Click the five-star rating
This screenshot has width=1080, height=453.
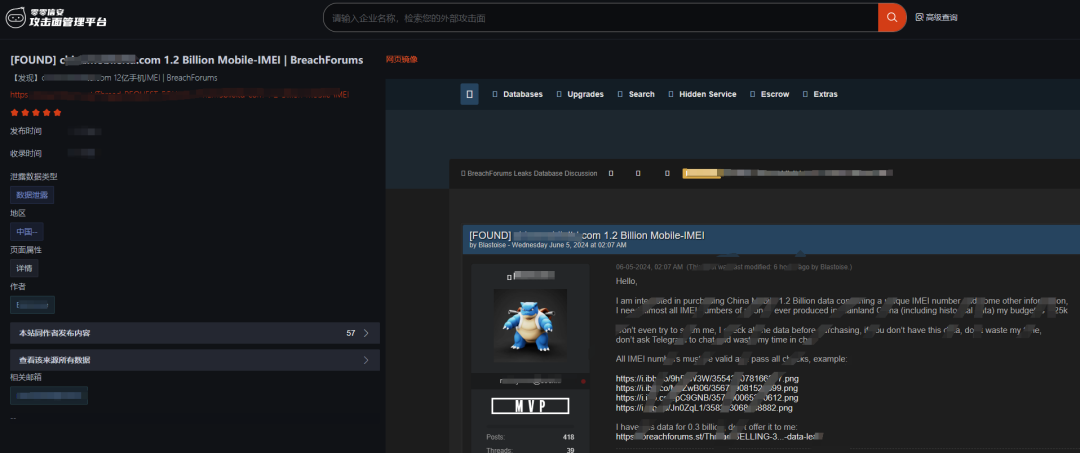(36, 113)
